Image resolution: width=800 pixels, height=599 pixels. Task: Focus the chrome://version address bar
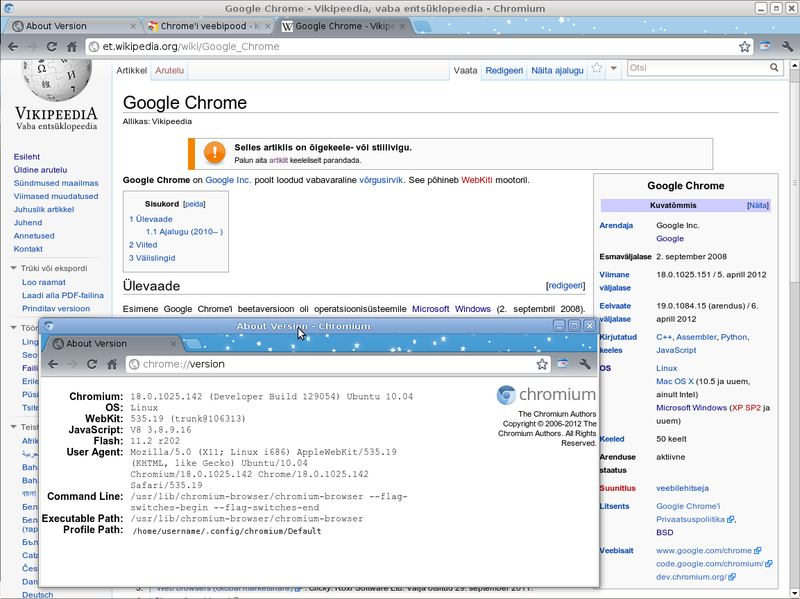coord(337,364)
